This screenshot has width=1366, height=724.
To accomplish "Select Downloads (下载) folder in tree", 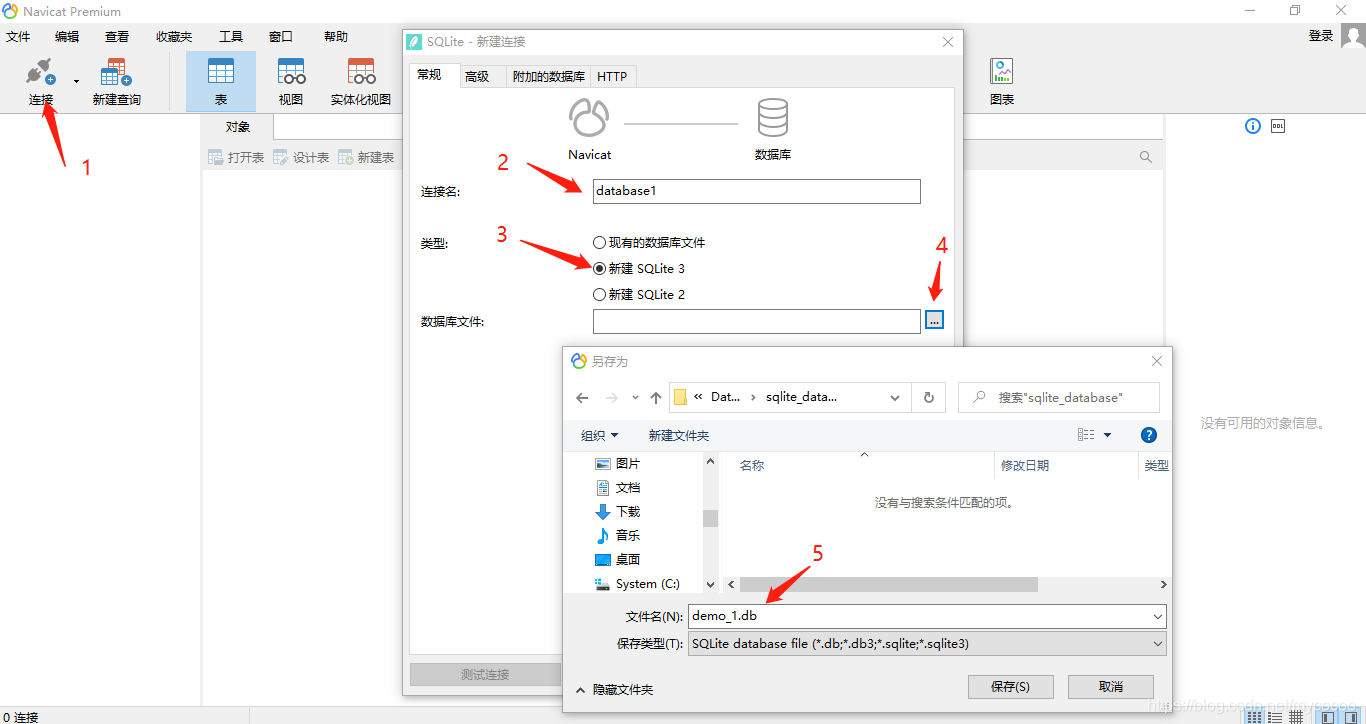I will (x=617, y=512).
